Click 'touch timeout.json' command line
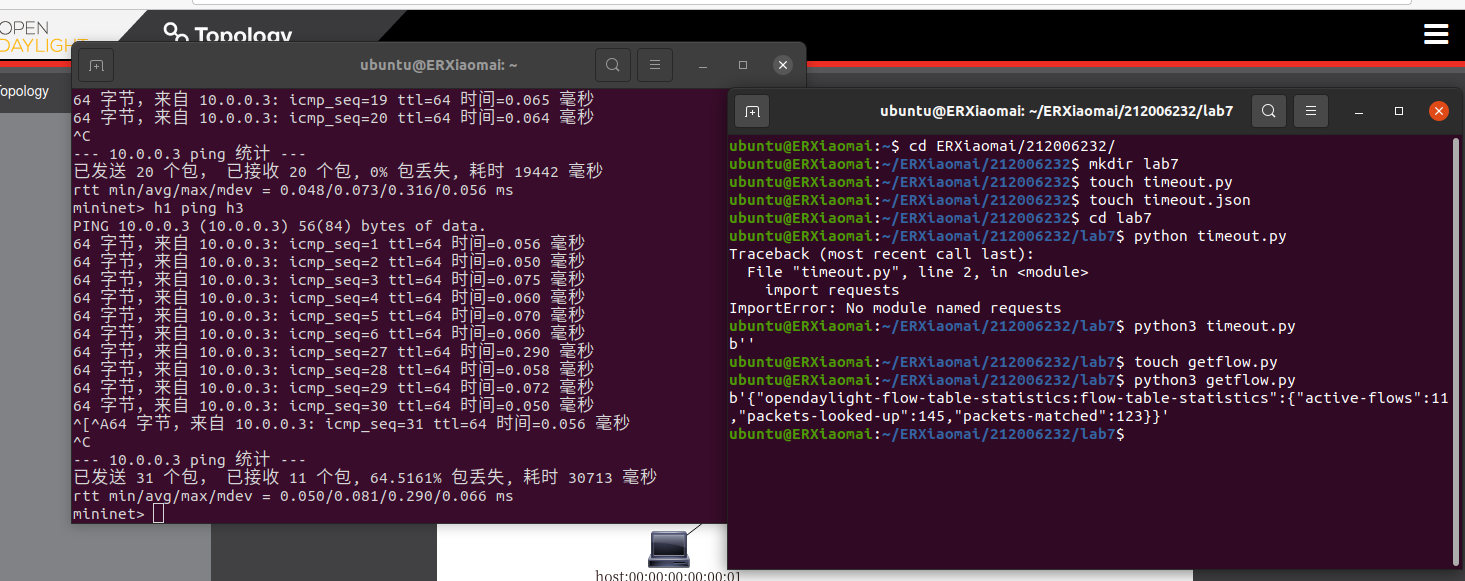Viewport: 1465px width, 581px height. pos(989,200)
